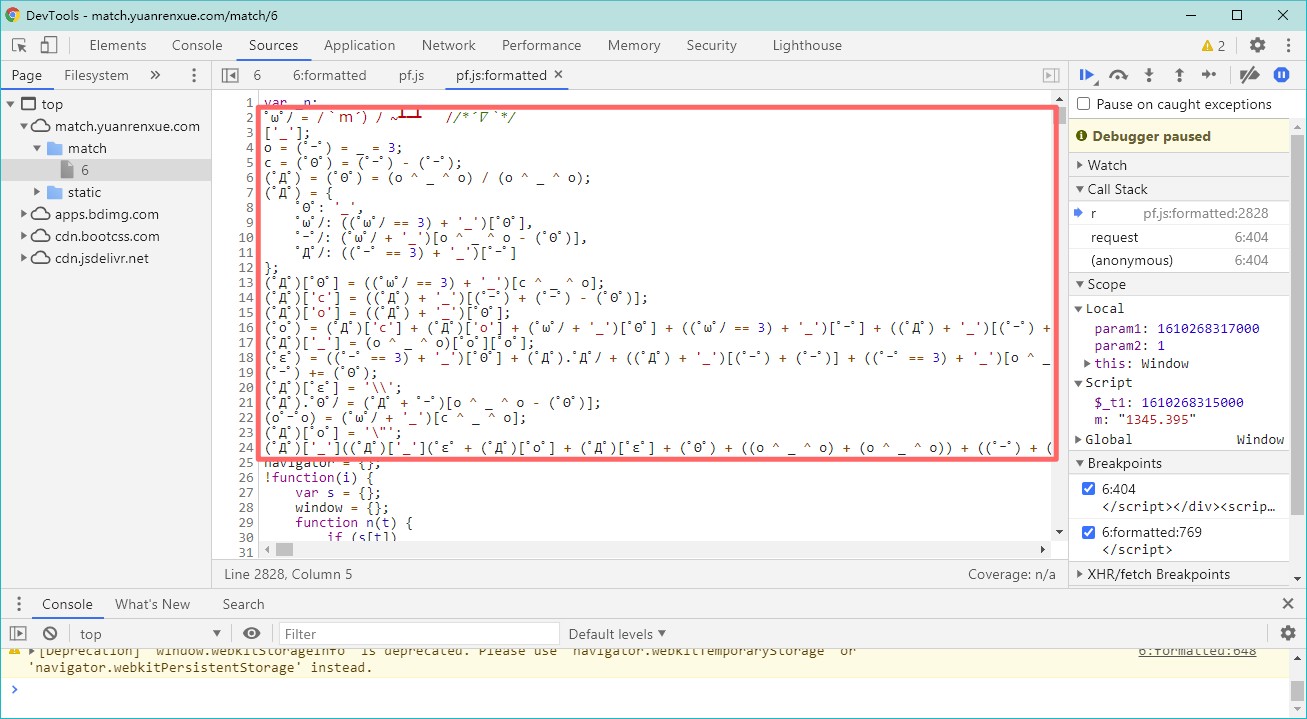Click the console Filter input field

418,634
